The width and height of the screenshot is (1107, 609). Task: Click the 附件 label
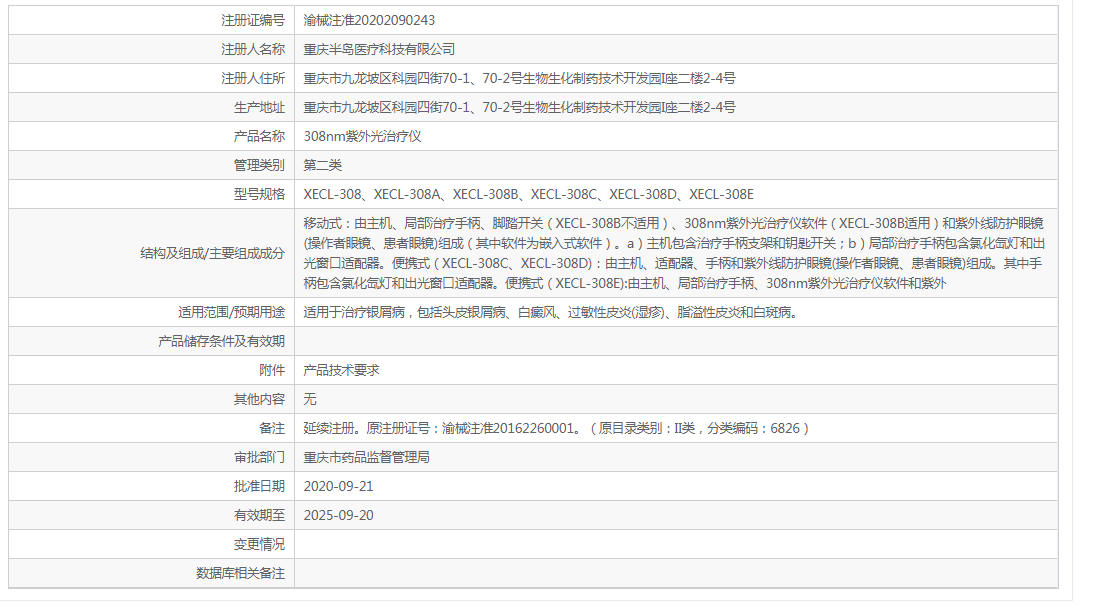coord(272,370)
